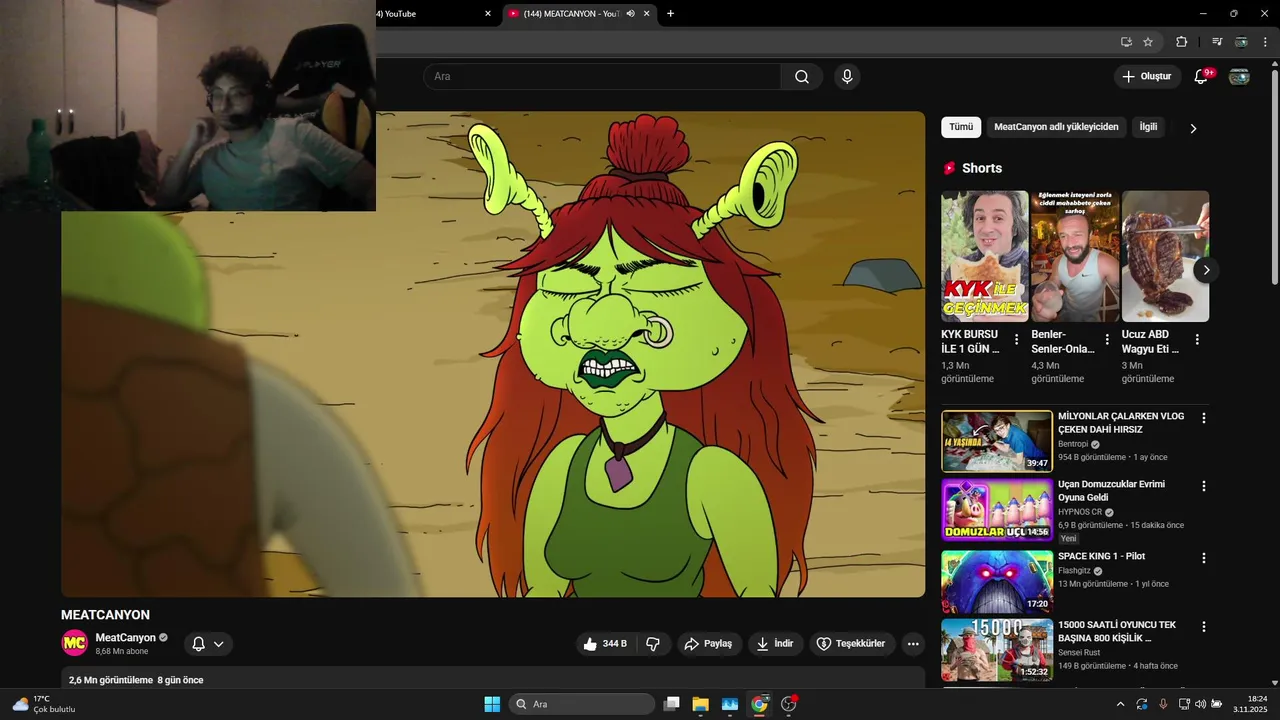Open options for Benler-Senler short
1280x720 pixels.
click(1107, 340)
